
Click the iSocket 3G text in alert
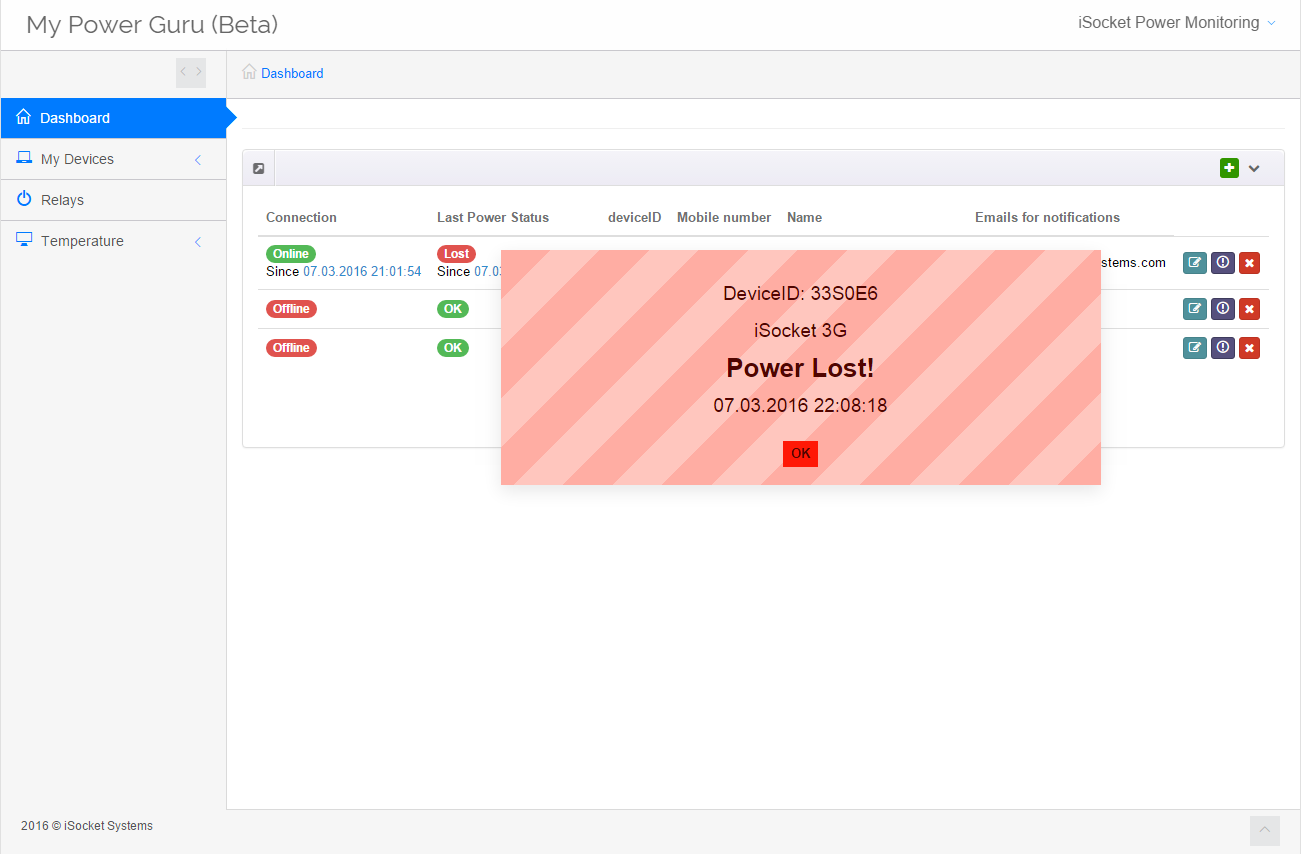coord(800,330)
